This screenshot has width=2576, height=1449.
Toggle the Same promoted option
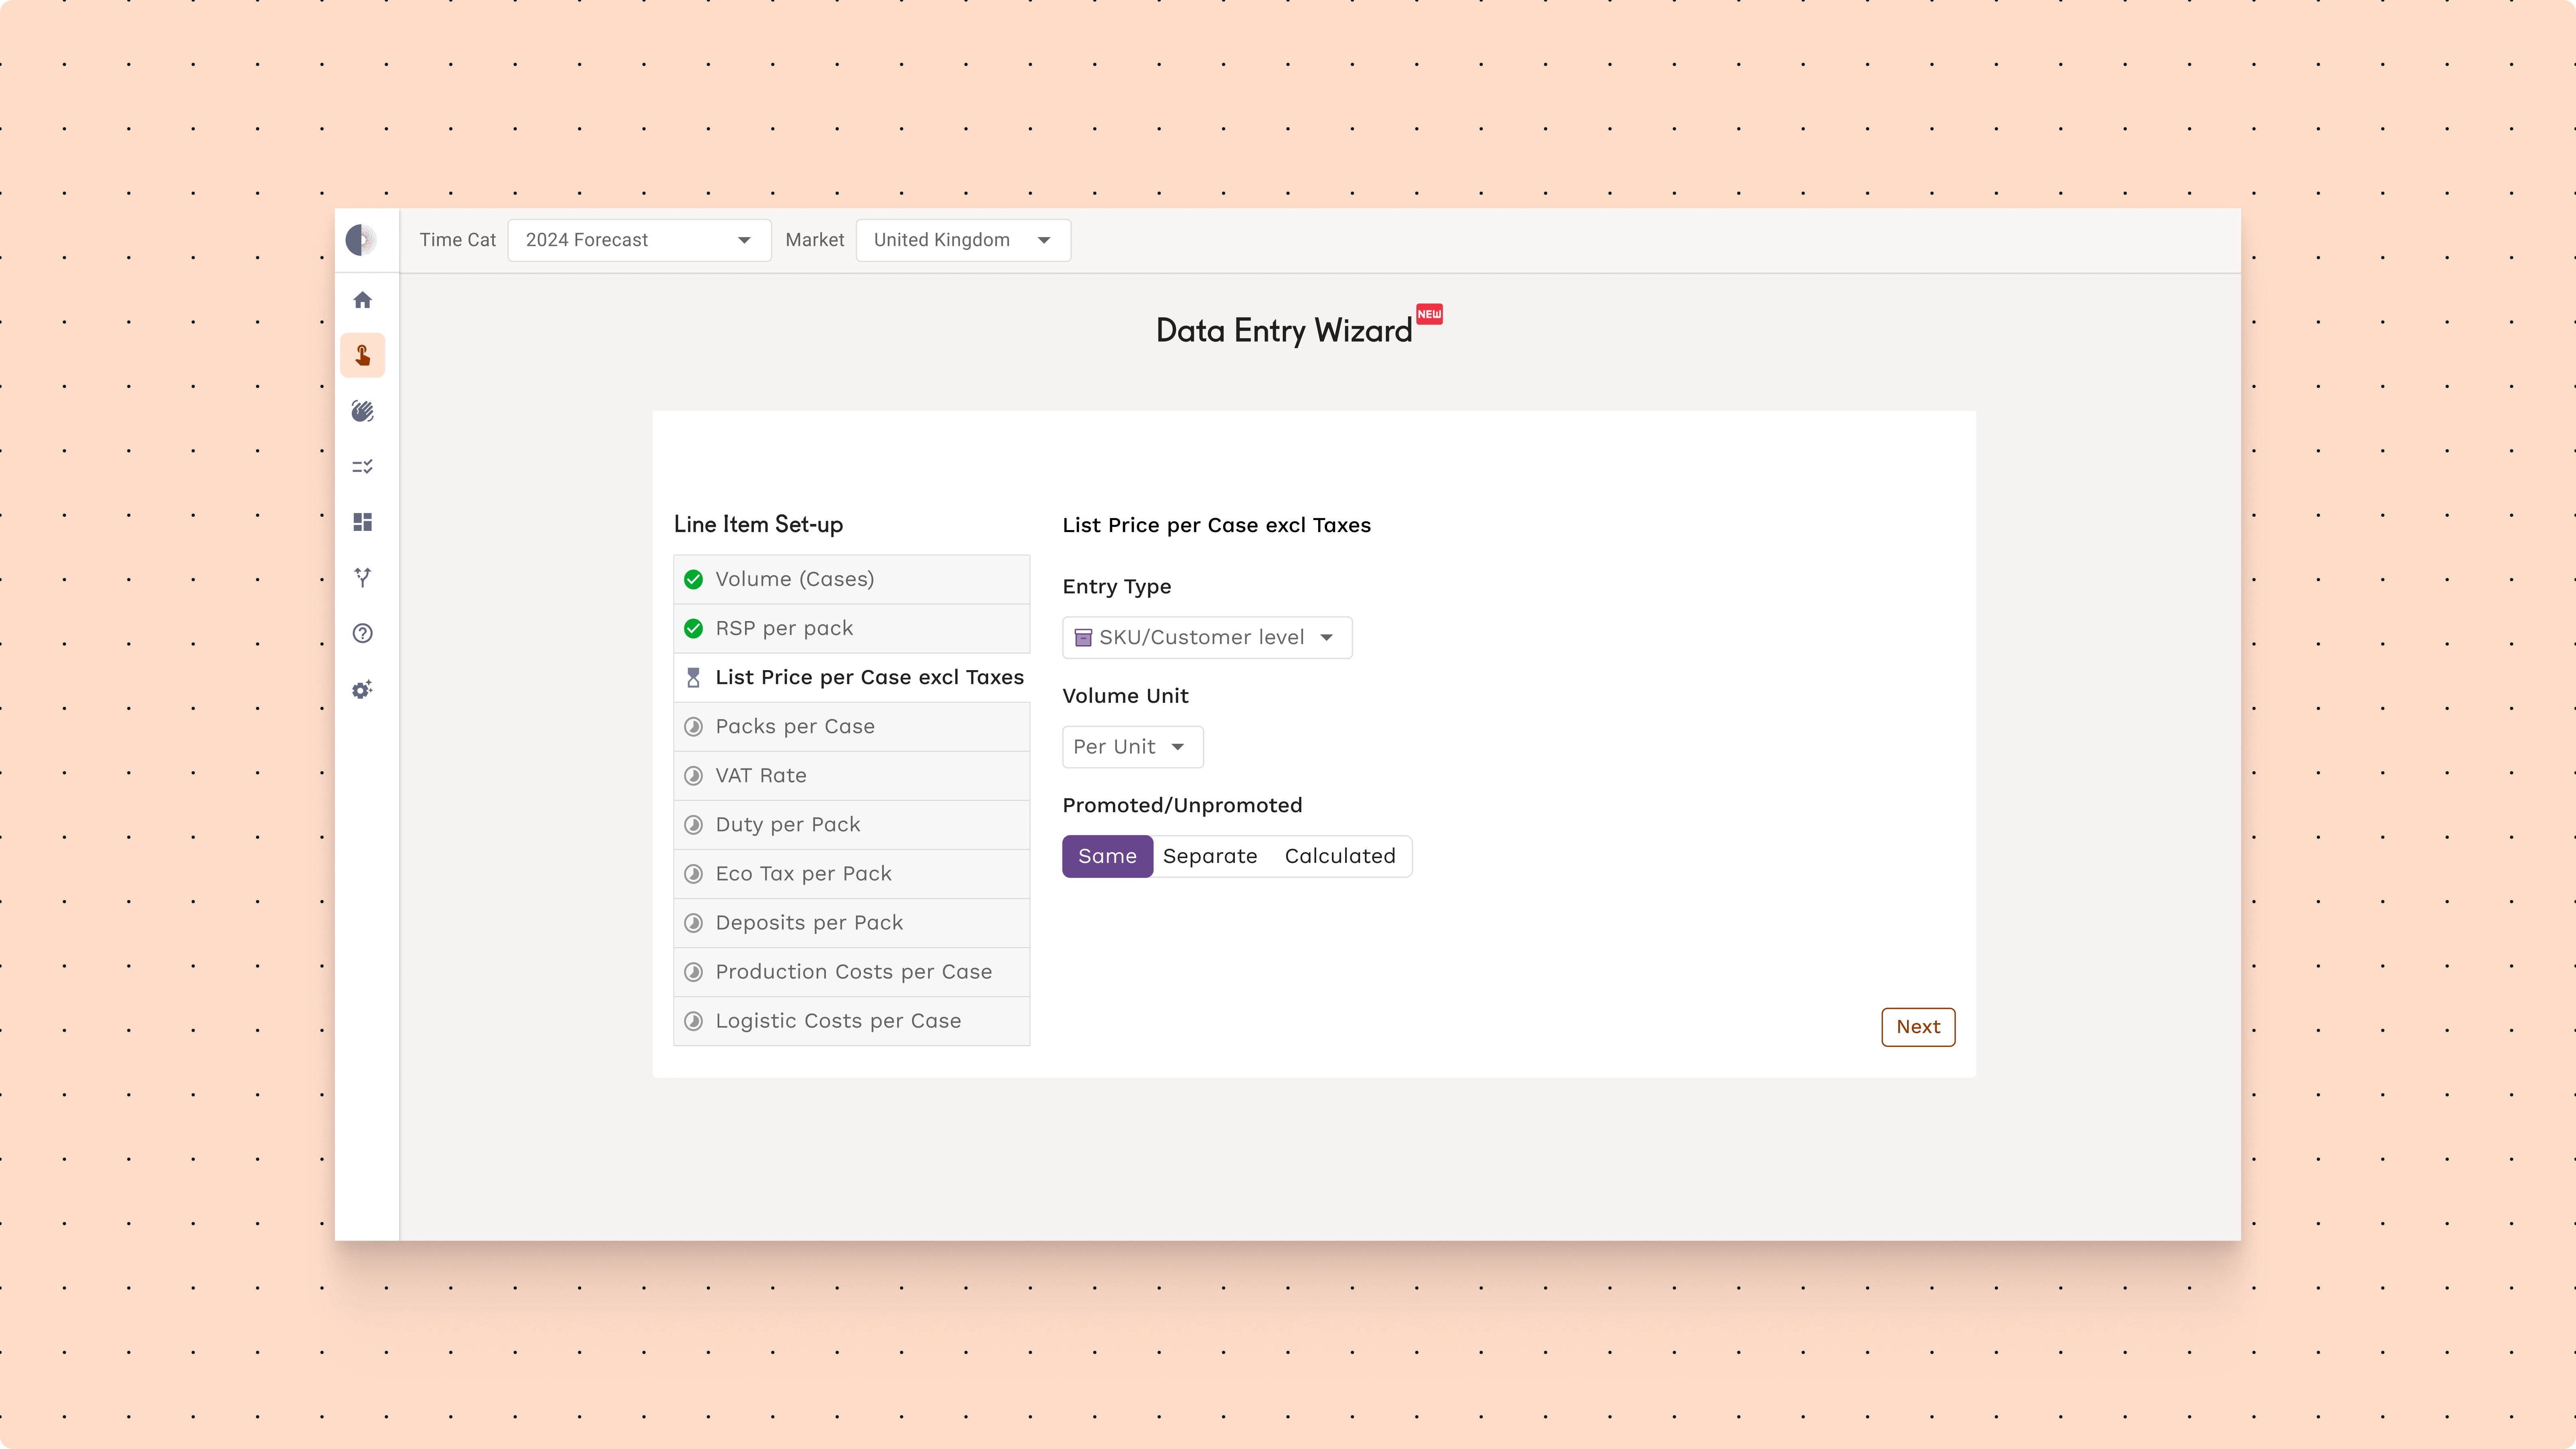[x=1107, y=856]
